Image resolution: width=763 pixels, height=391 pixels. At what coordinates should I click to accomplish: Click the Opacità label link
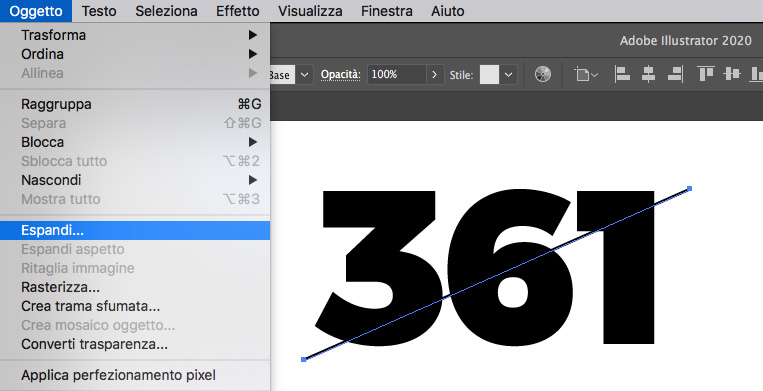341,75
